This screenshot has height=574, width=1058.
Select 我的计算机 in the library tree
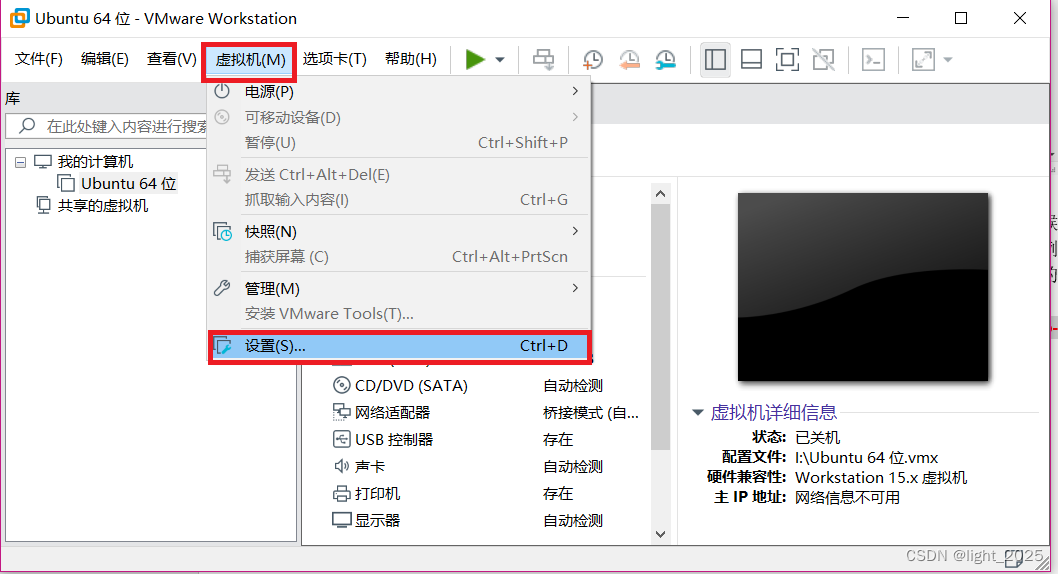[x=95, y=162]
